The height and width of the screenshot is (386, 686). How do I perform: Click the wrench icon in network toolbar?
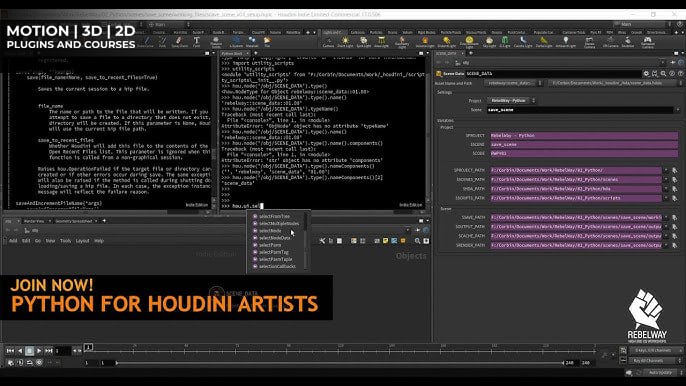point(322,241)
